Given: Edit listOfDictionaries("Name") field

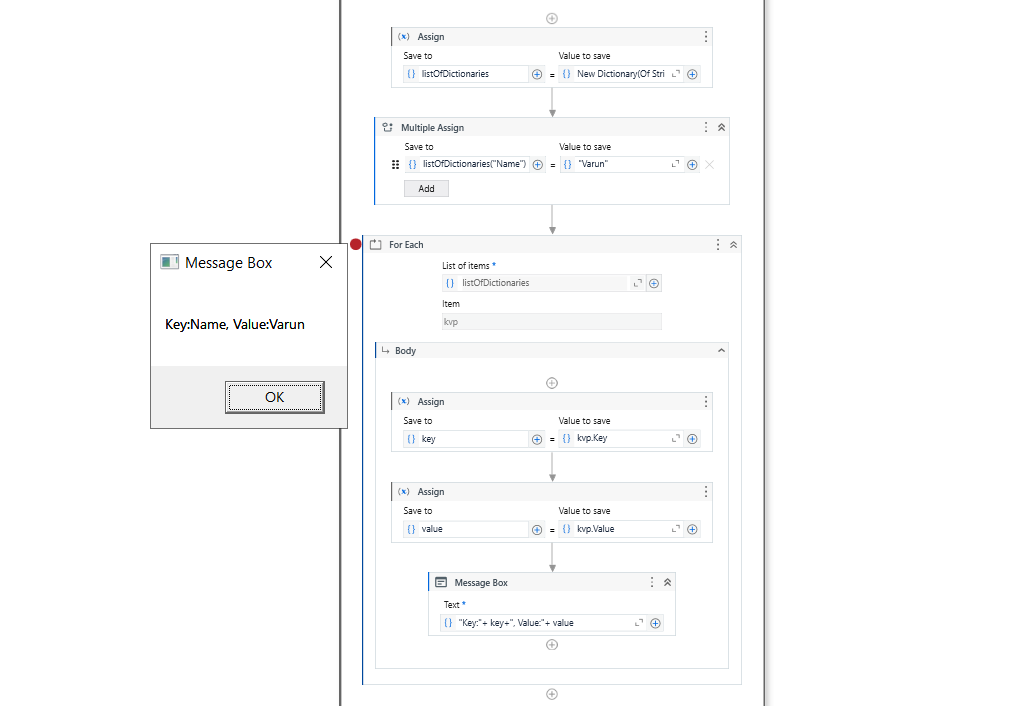Looking at the screenshot, I should pyautogui.click(x=467, y=164).
